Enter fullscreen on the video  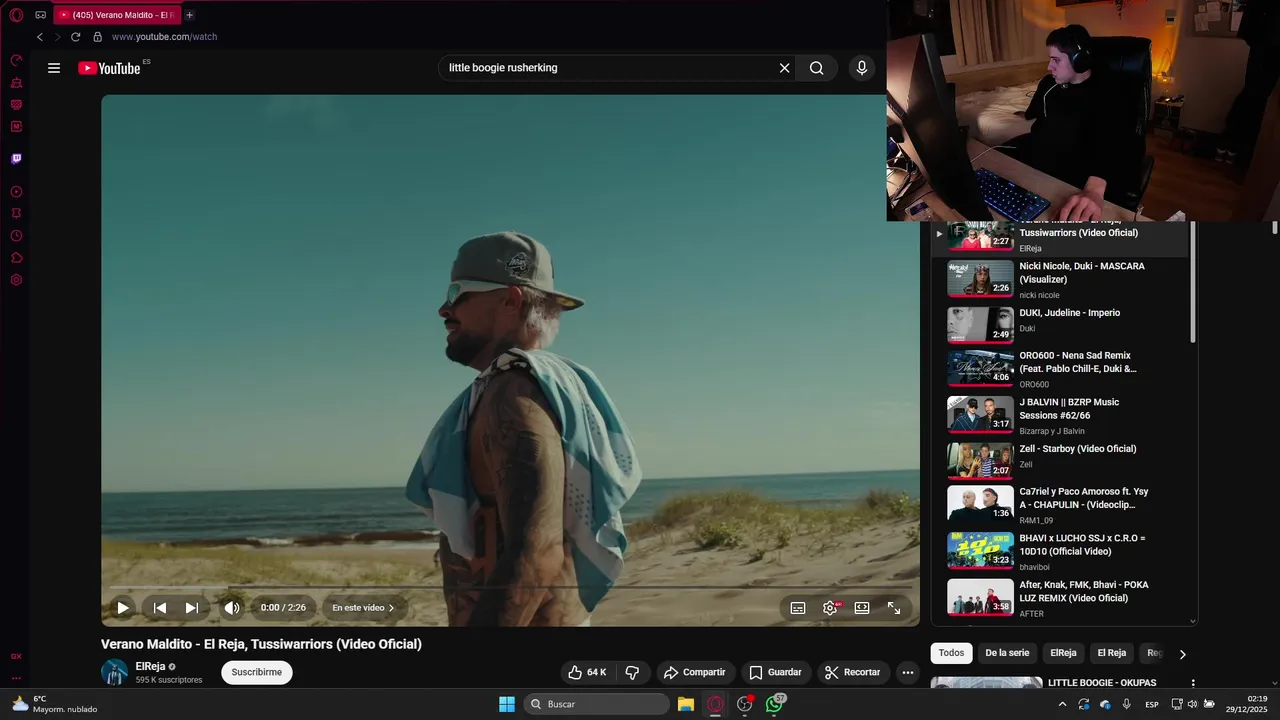point(894,608)
